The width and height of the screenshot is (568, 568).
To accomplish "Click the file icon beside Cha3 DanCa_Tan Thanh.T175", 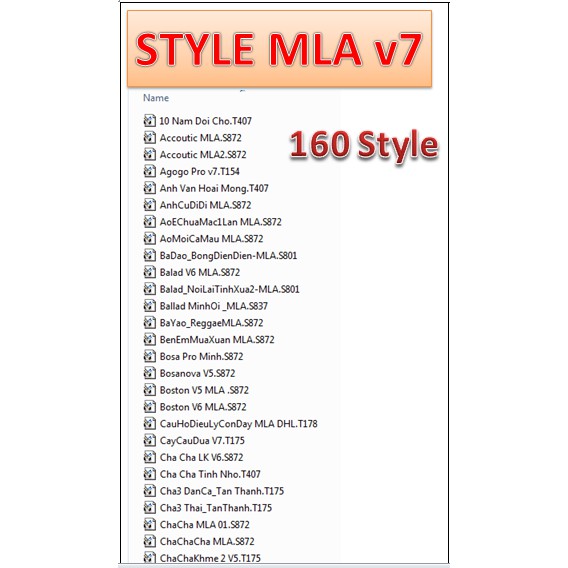I will pos(150,490).
